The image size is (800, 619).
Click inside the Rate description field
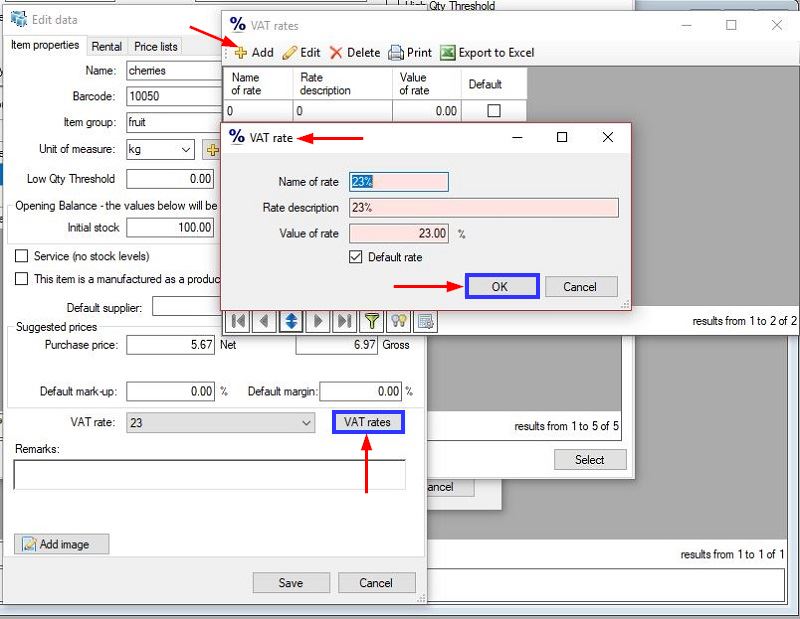(480, 205)
